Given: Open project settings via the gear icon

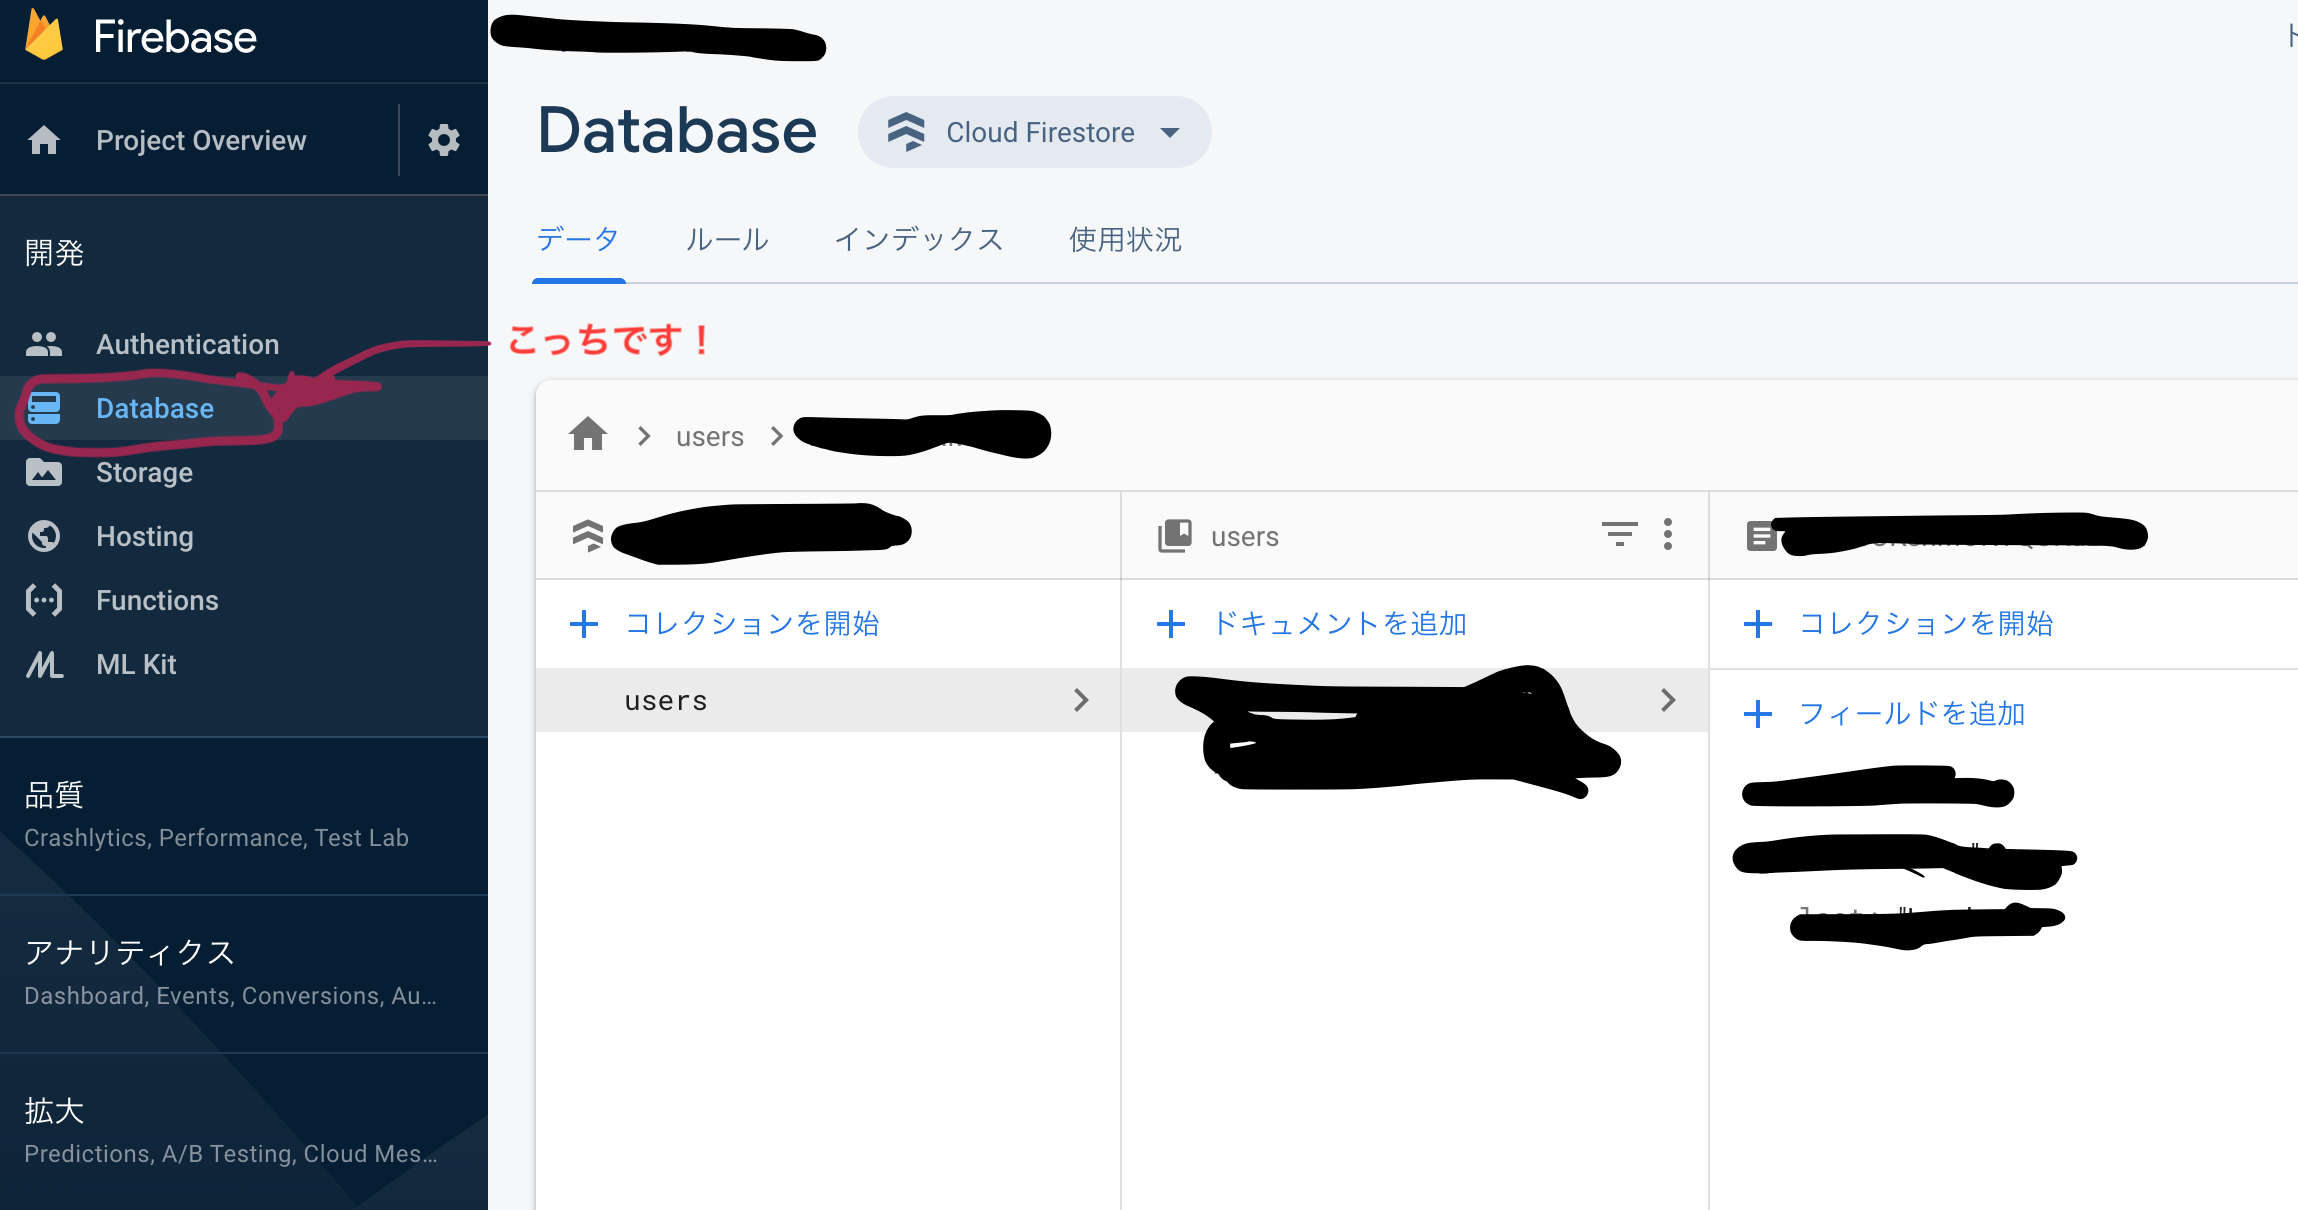Looking at the screenshot, I should 444,140.
